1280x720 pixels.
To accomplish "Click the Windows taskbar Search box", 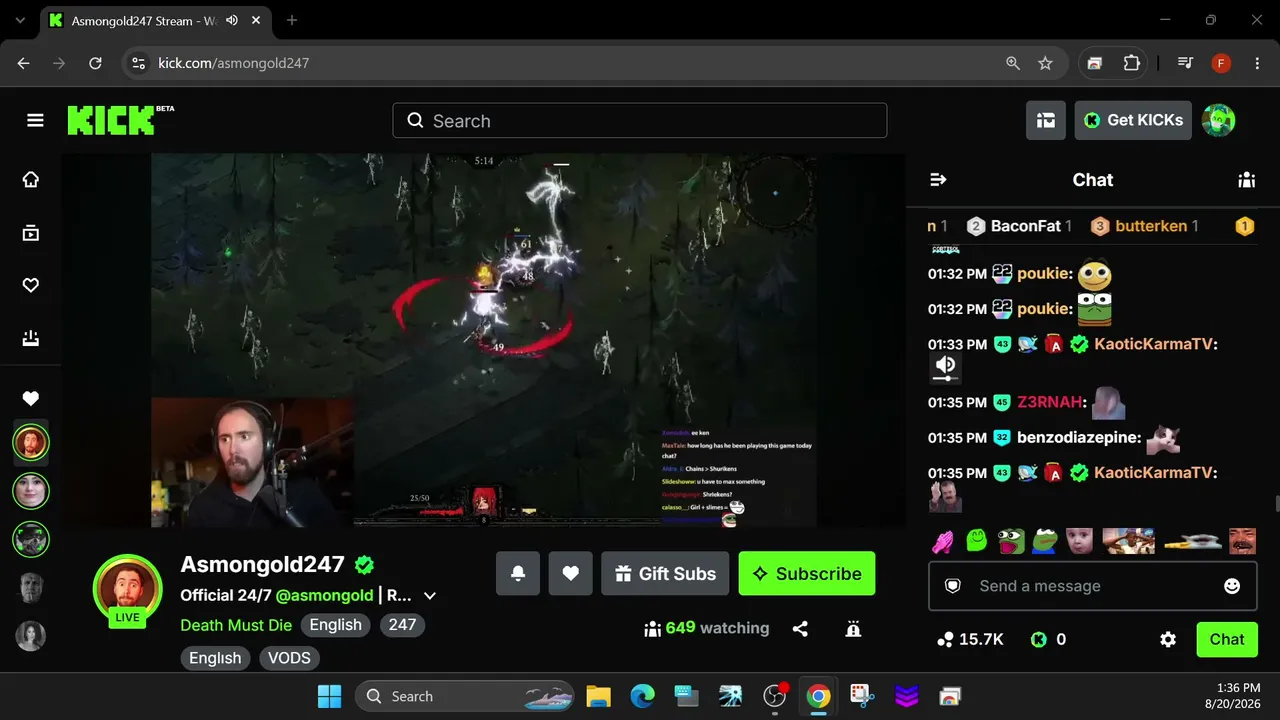I will (x=466, y=696).
